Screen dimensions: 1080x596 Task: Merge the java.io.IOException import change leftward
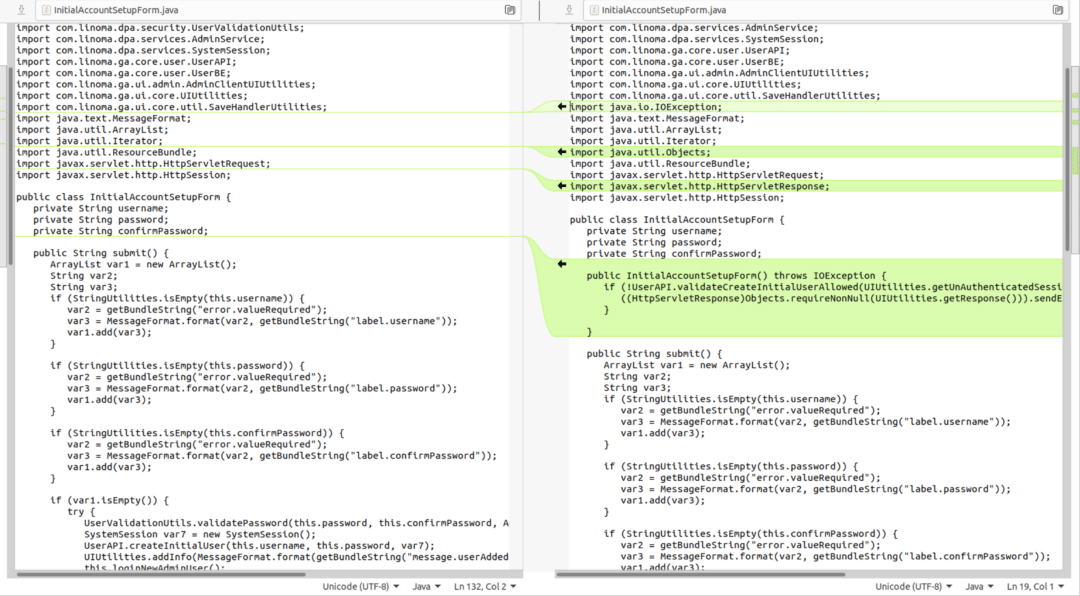[560, 107]
